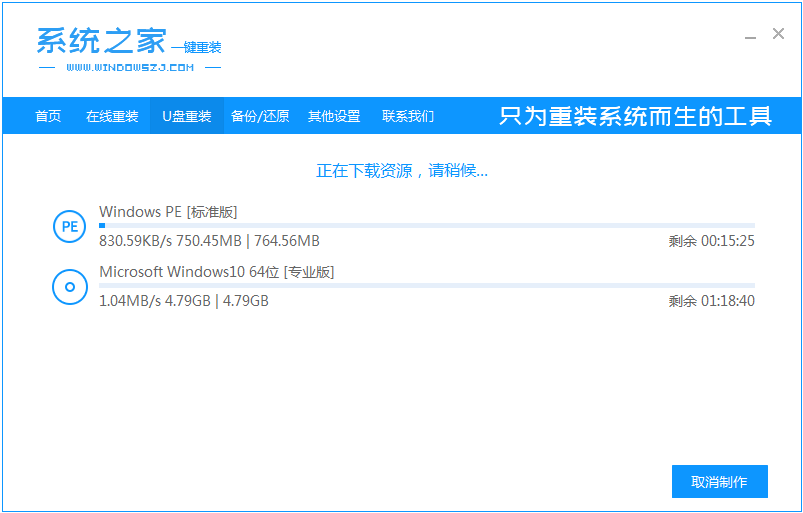Click the remaining time 01:18:40 text
Screen dimensions: 803x513
click(x=711, y=301)
